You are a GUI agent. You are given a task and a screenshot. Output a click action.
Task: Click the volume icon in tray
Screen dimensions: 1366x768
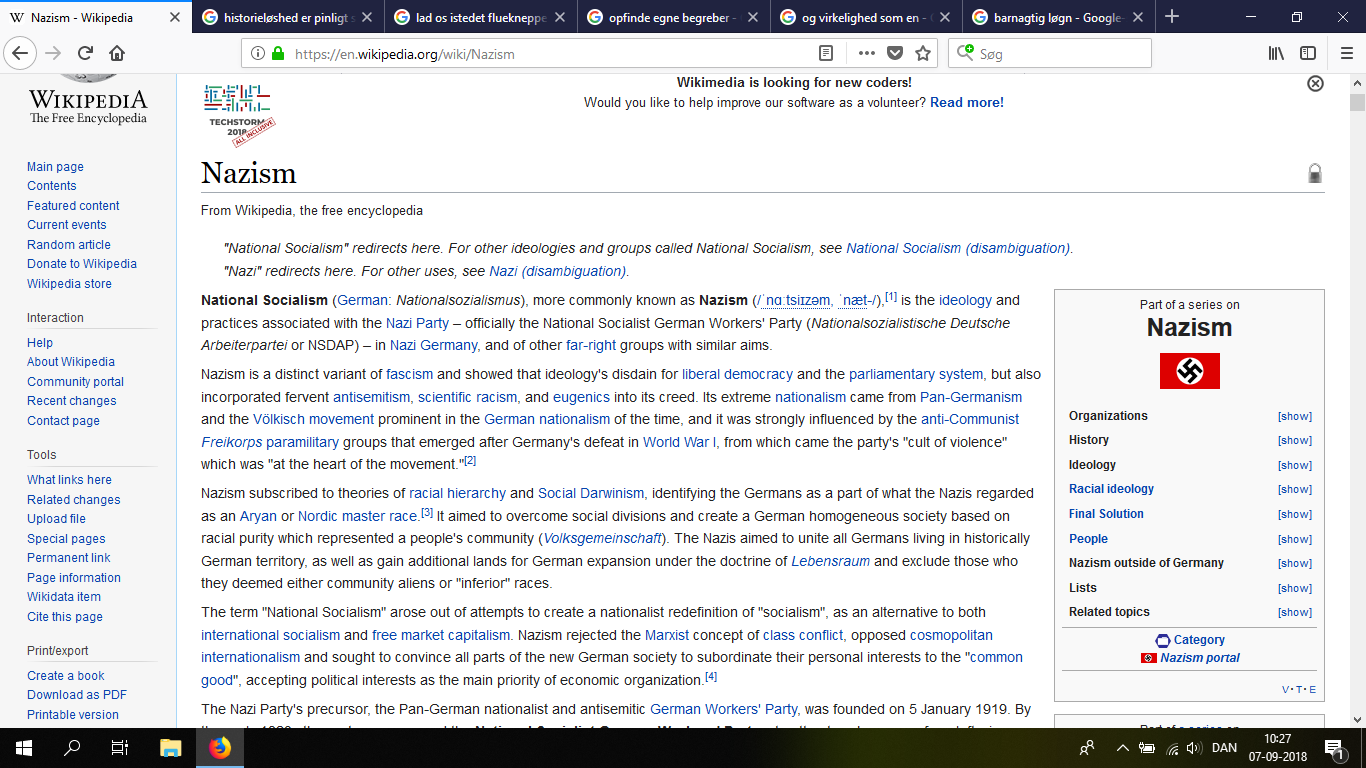[1193, 748]
